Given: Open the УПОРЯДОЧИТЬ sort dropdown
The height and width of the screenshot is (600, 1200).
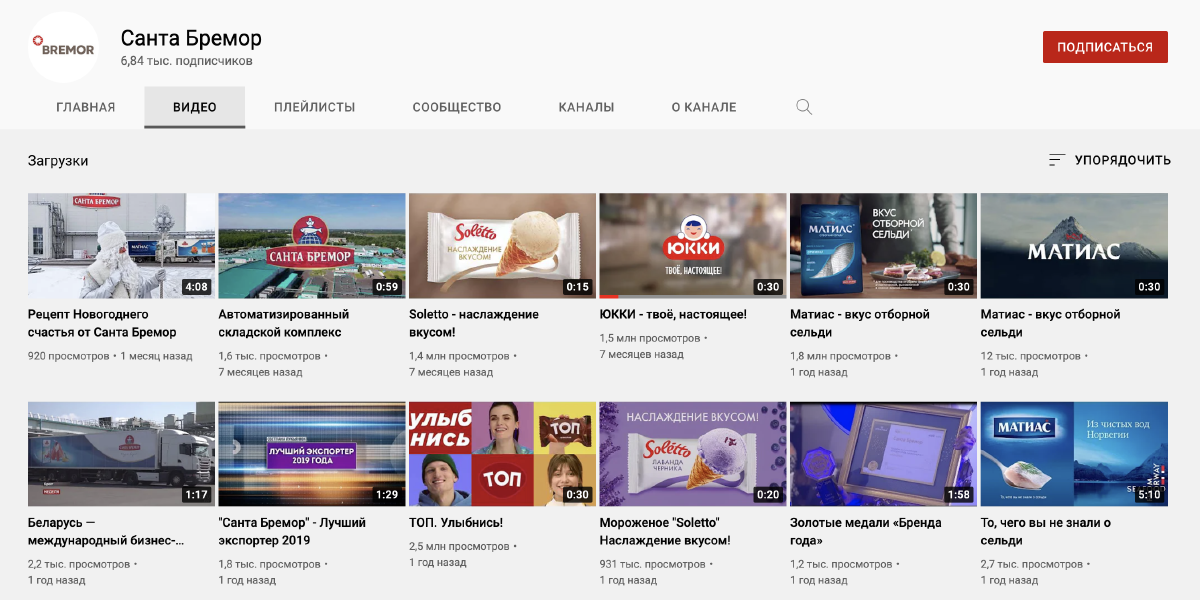Looking at the screenshot, I should (x=1109, y=160).
